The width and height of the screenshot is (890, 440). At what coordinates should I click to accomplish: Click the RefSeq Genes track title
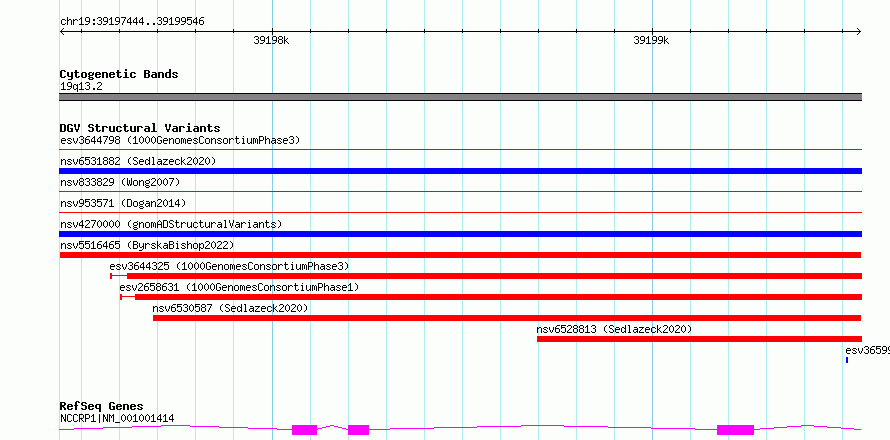tap(101, 406)
